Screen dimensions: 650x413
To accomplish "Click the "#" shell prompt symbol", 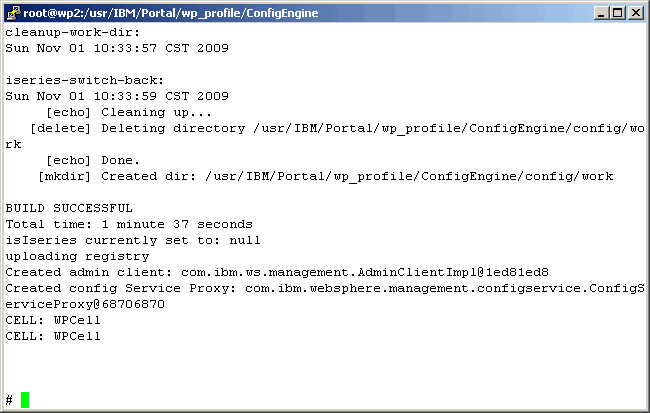I will (x=9, y=400).
